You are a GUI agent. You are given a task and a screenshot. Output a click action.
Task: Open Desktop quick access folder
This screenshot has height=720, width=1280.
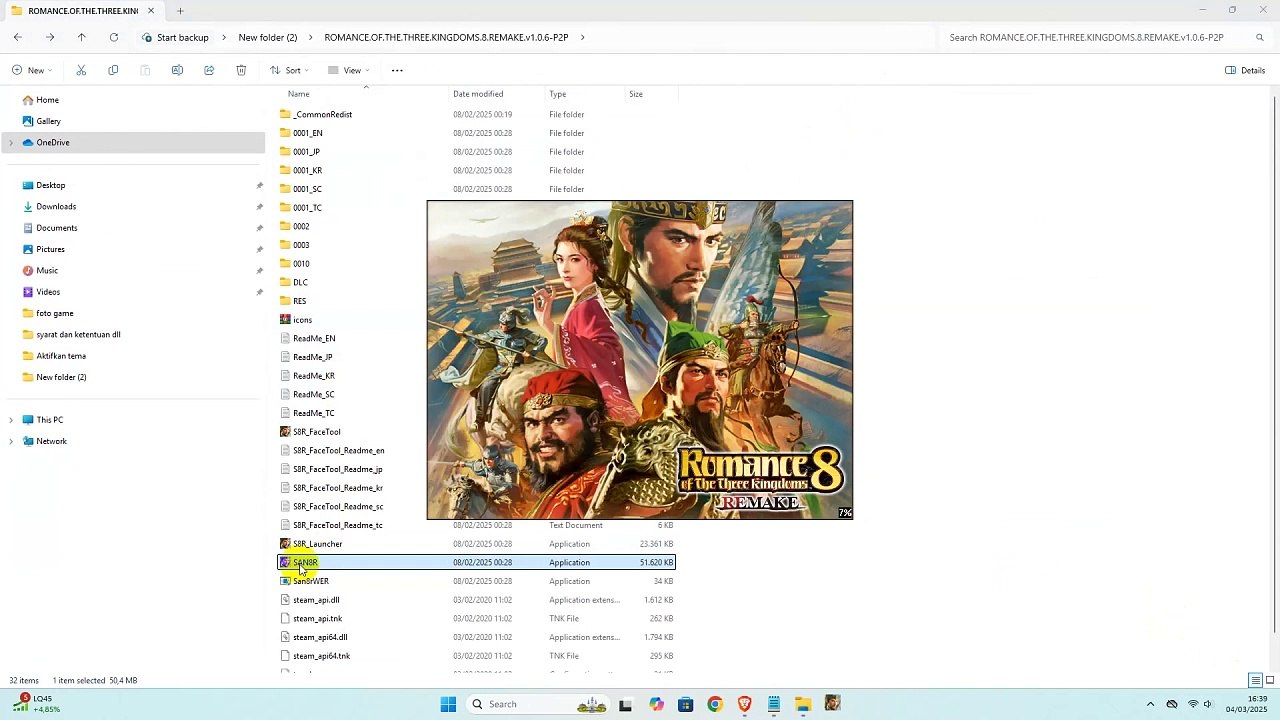pos(50,185)
